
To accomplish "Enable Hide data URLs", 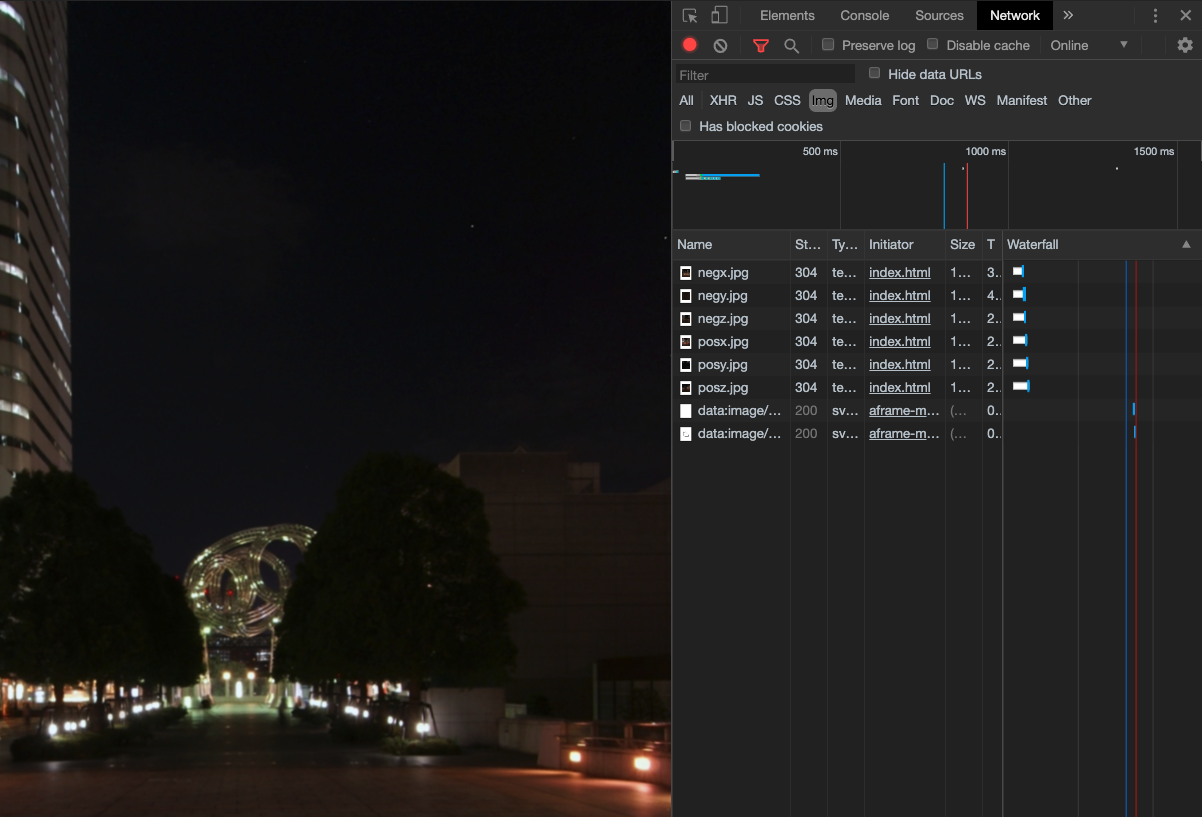I will click(874, 73).
